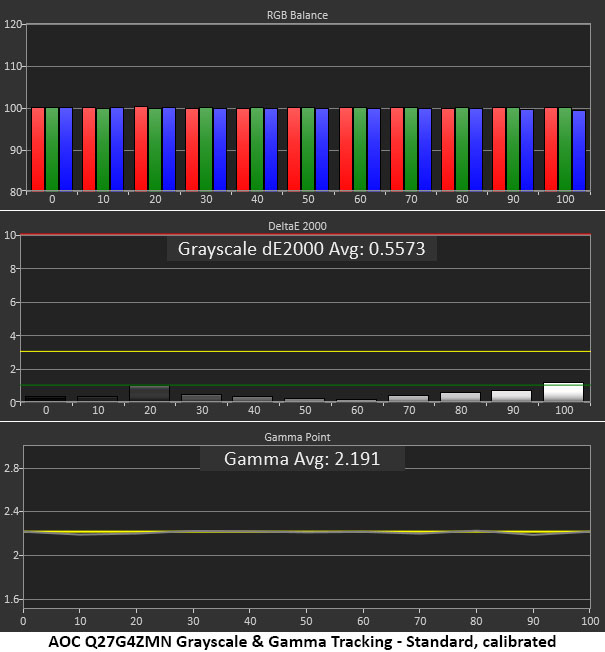Click the blue bar at 0 in RGB Balance
Image resolution: width=605 pixels, height=652 pixels.
[66, 149]
